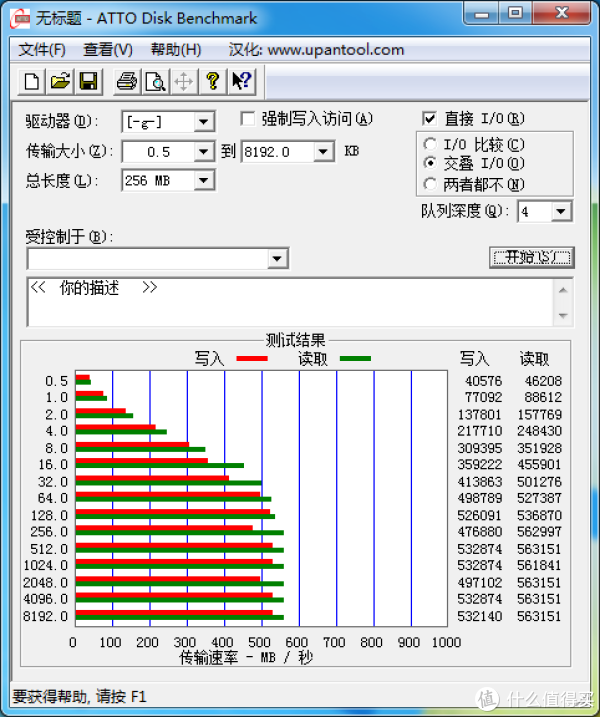The width and height of the screenshot is (600, 717).
Task: Open a benchmark file via folder icon
Action: 60,82
